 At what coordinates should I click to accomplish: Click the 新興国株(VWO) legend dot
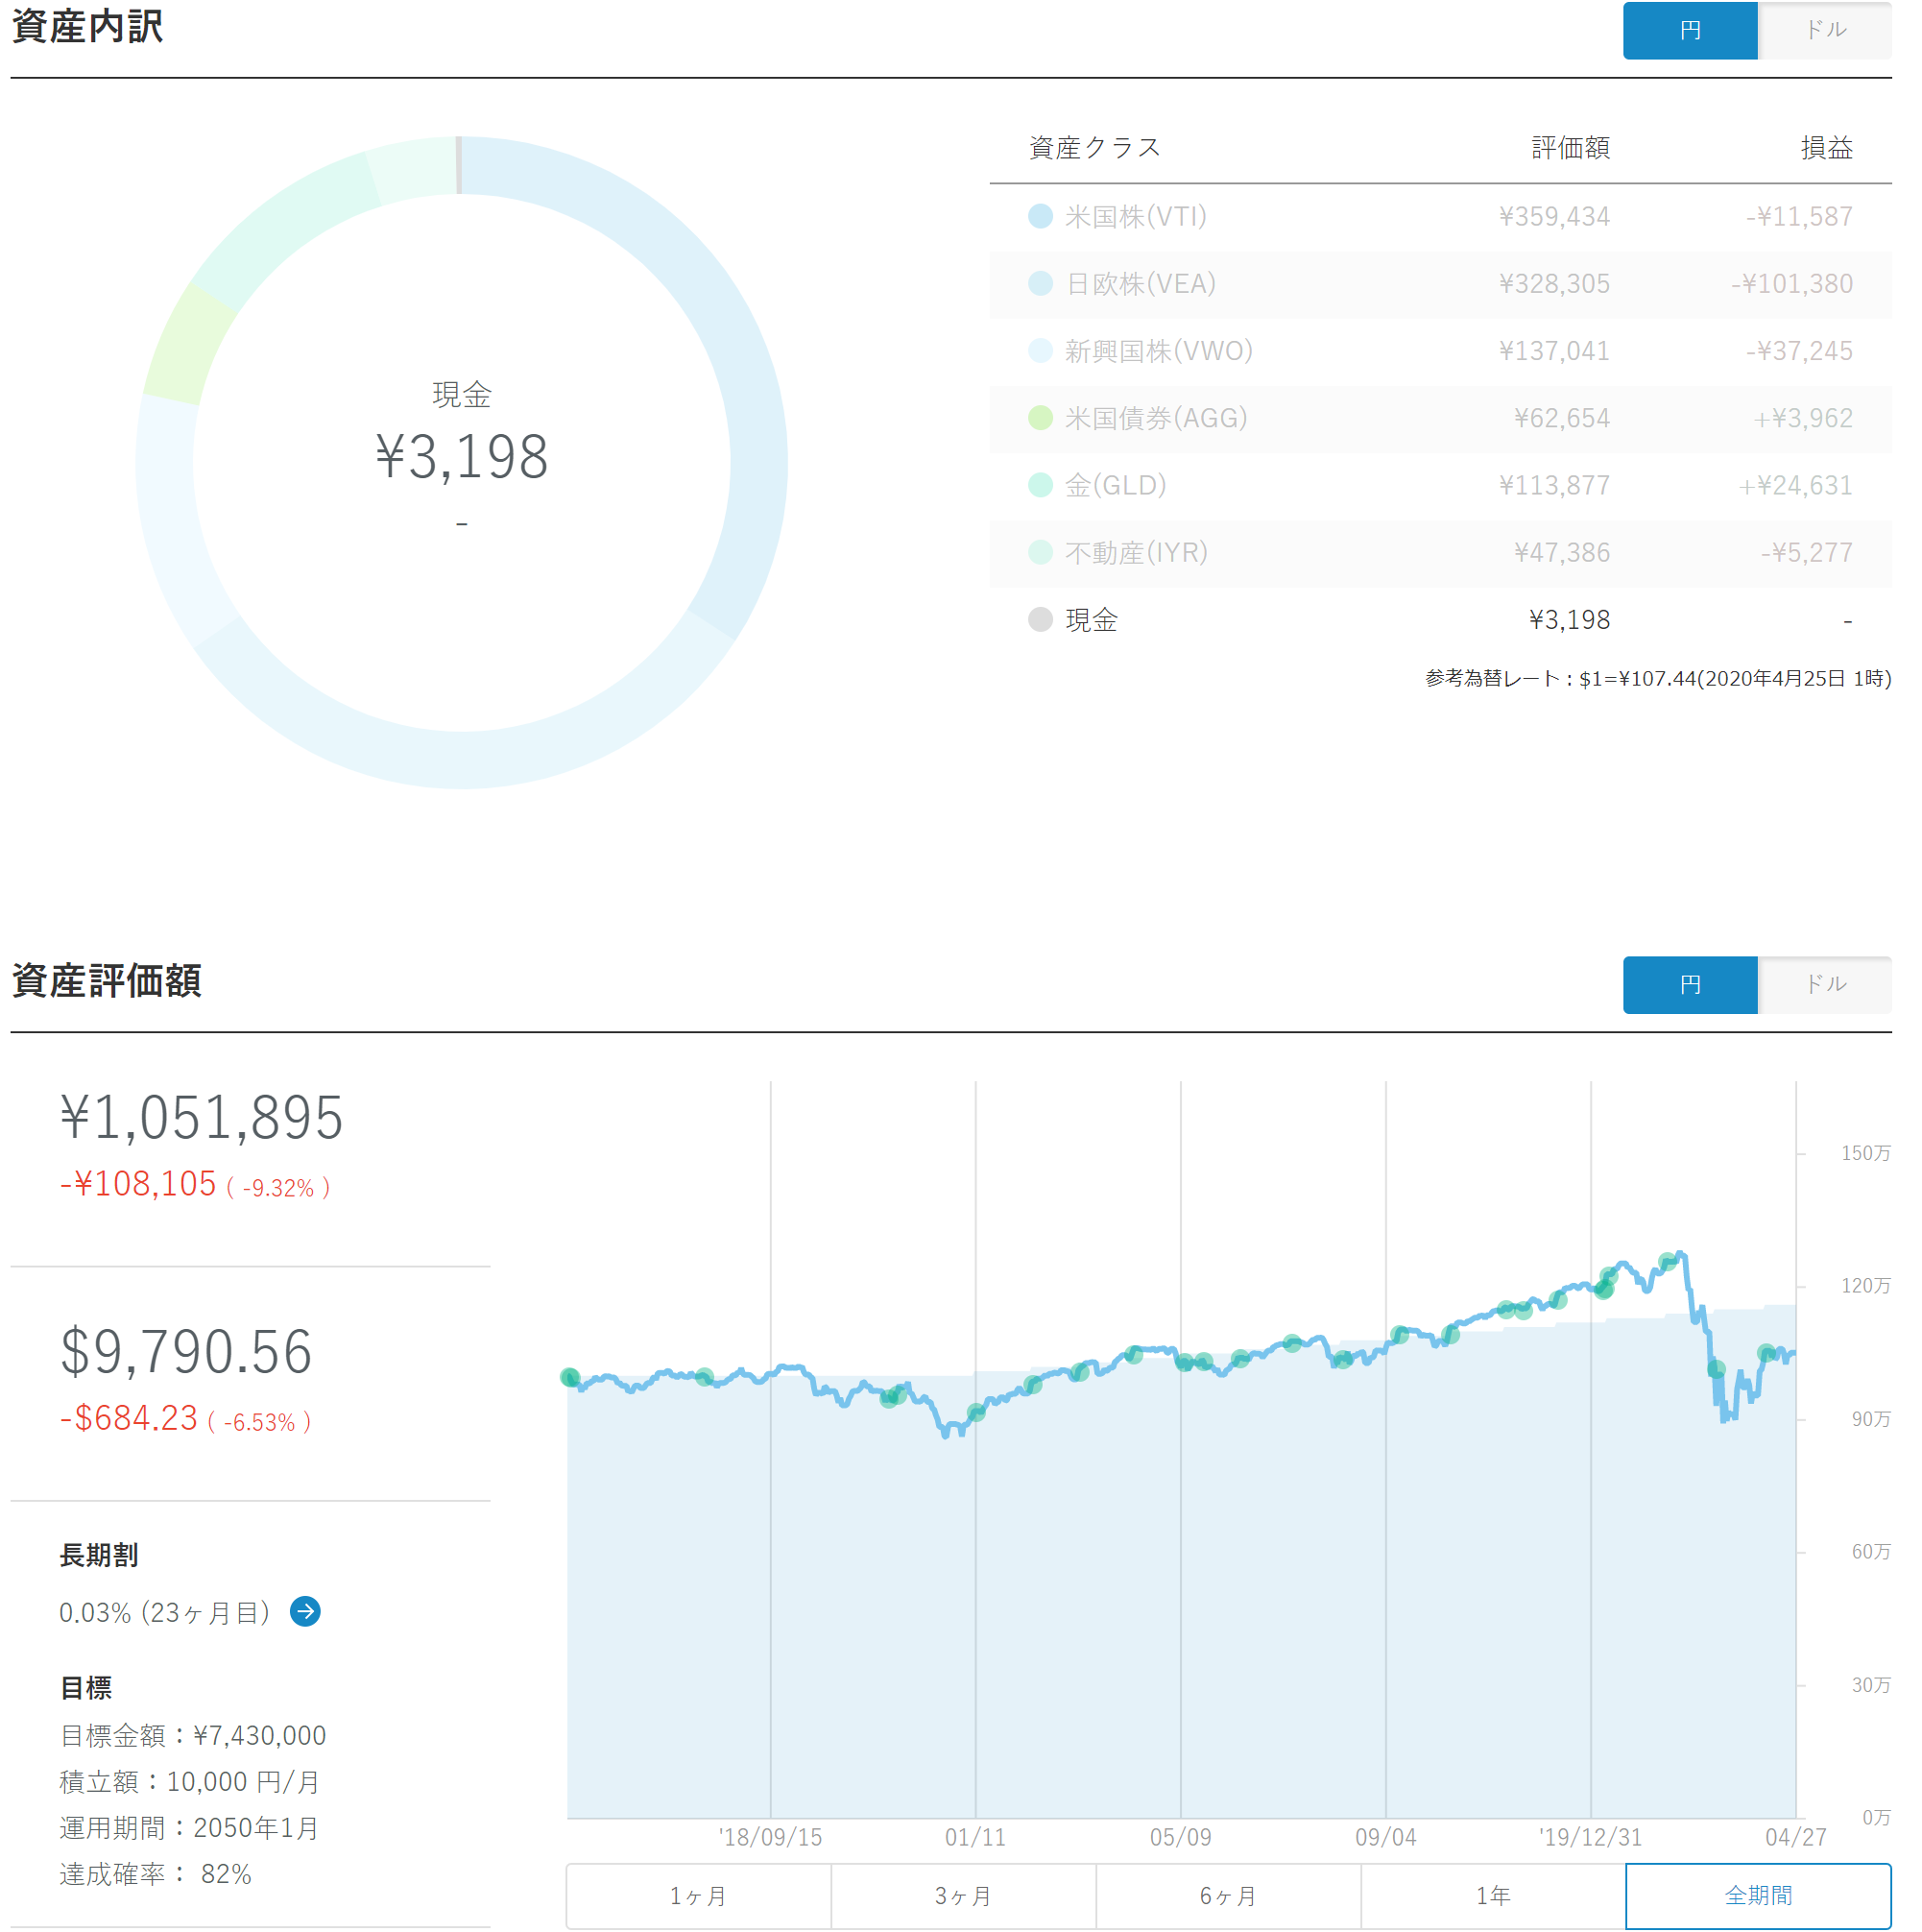coord(1040,350)
